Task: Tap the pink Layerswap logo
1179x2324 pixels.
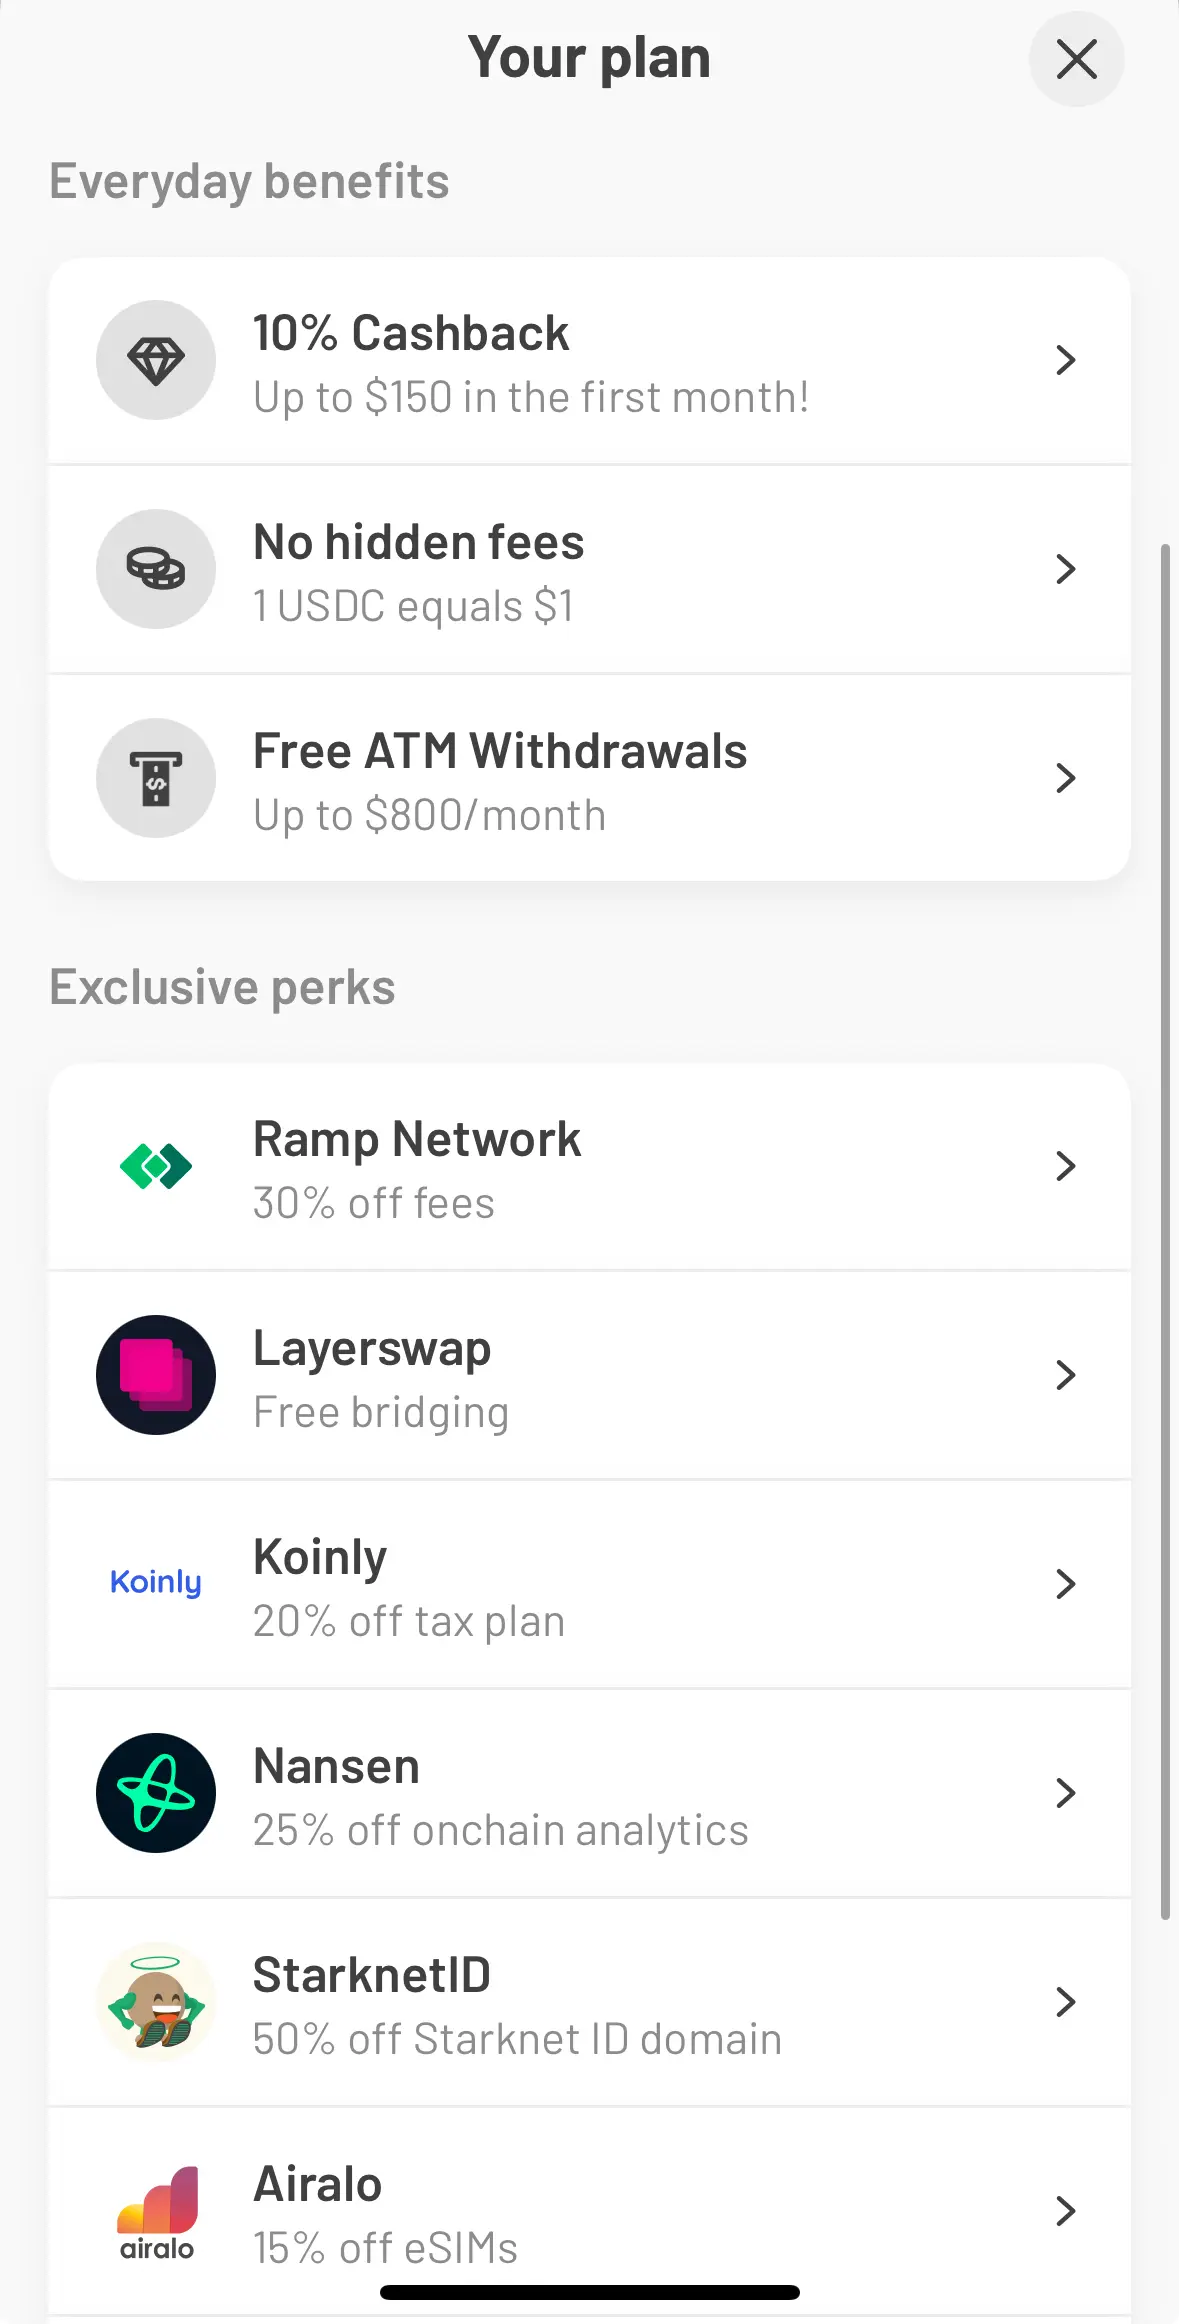Action: 156,1375
